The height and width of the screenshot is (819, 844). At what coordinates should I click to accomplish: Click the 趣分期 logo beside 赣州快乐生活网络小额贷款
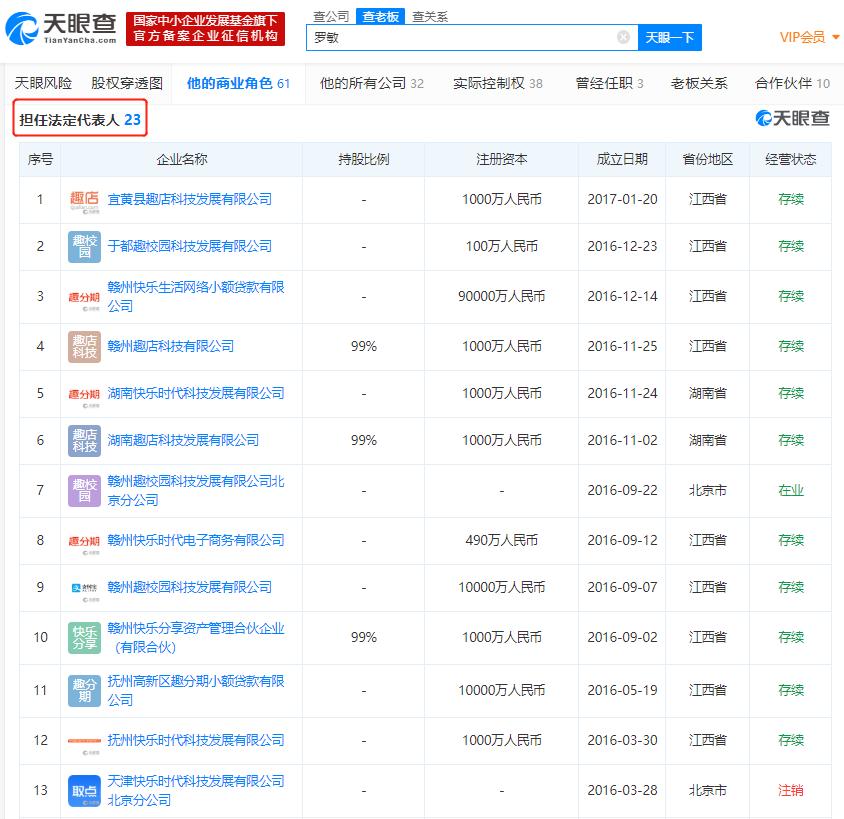click(84, 295)
